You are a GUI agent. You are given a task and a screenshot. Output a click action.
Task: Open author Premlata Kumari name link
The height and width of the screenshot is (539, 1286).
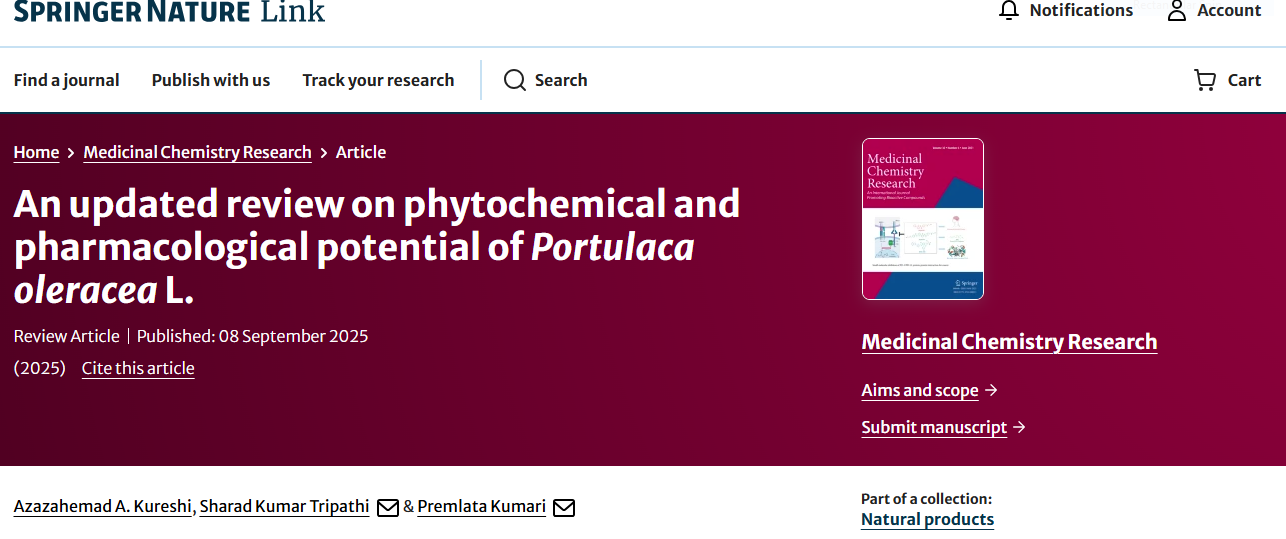481,506
